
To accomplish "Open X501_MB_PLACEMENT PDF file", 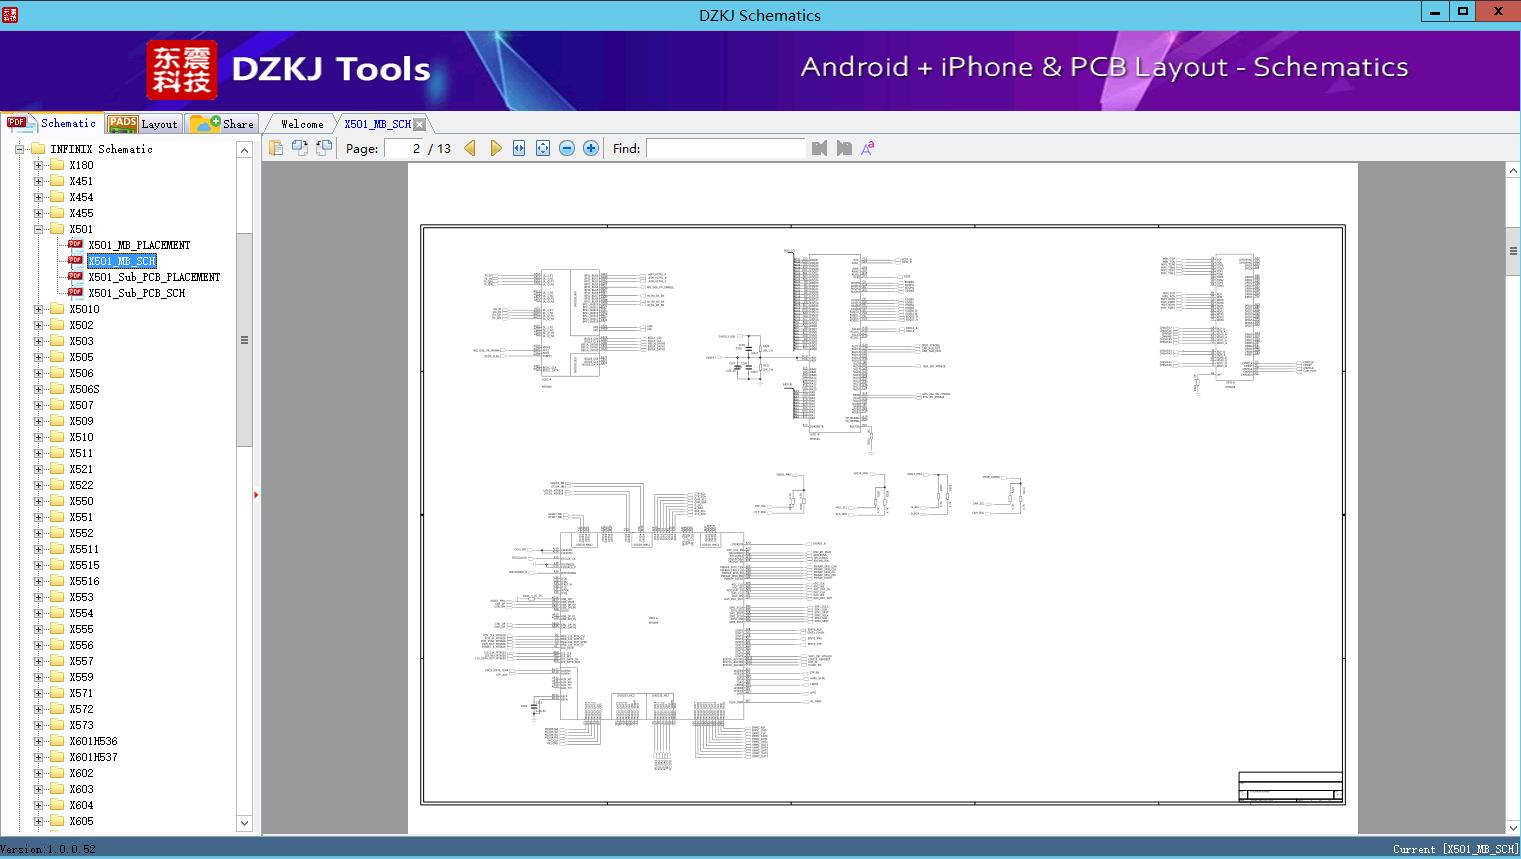I will click(139, 245).
